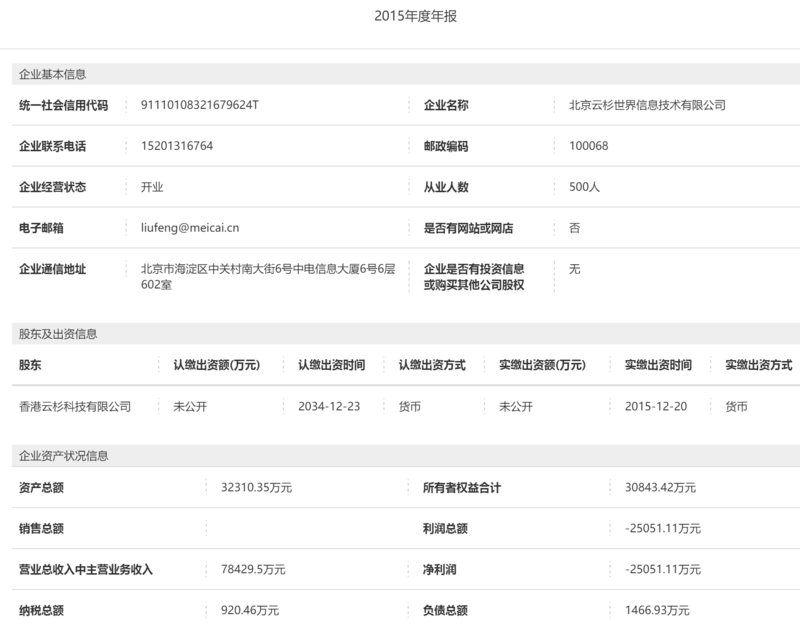Image resolution: width=800 pixels, height=636 pixels.
Task: Click the address starting 北京市海淀区中关村南大街
Action: tap(268, 276)
